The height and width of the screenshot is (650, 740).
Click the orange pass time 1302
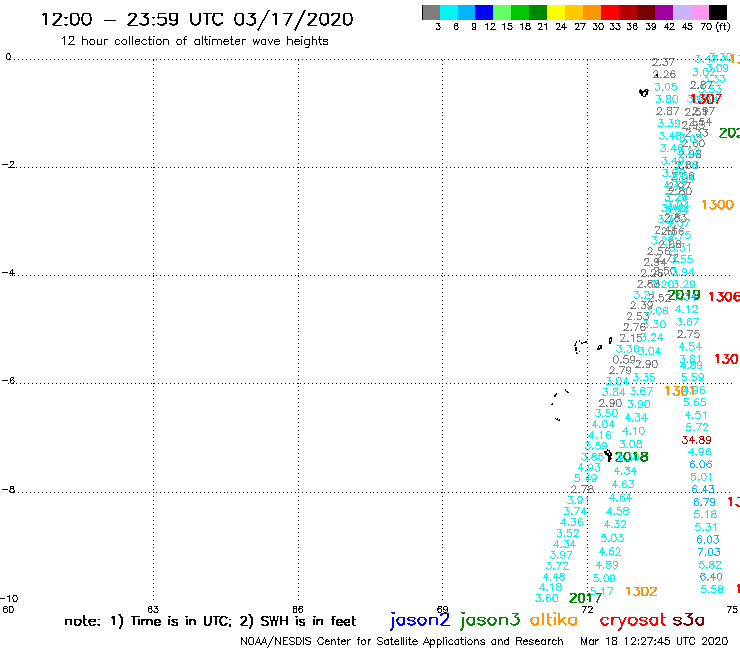point(641,591)
